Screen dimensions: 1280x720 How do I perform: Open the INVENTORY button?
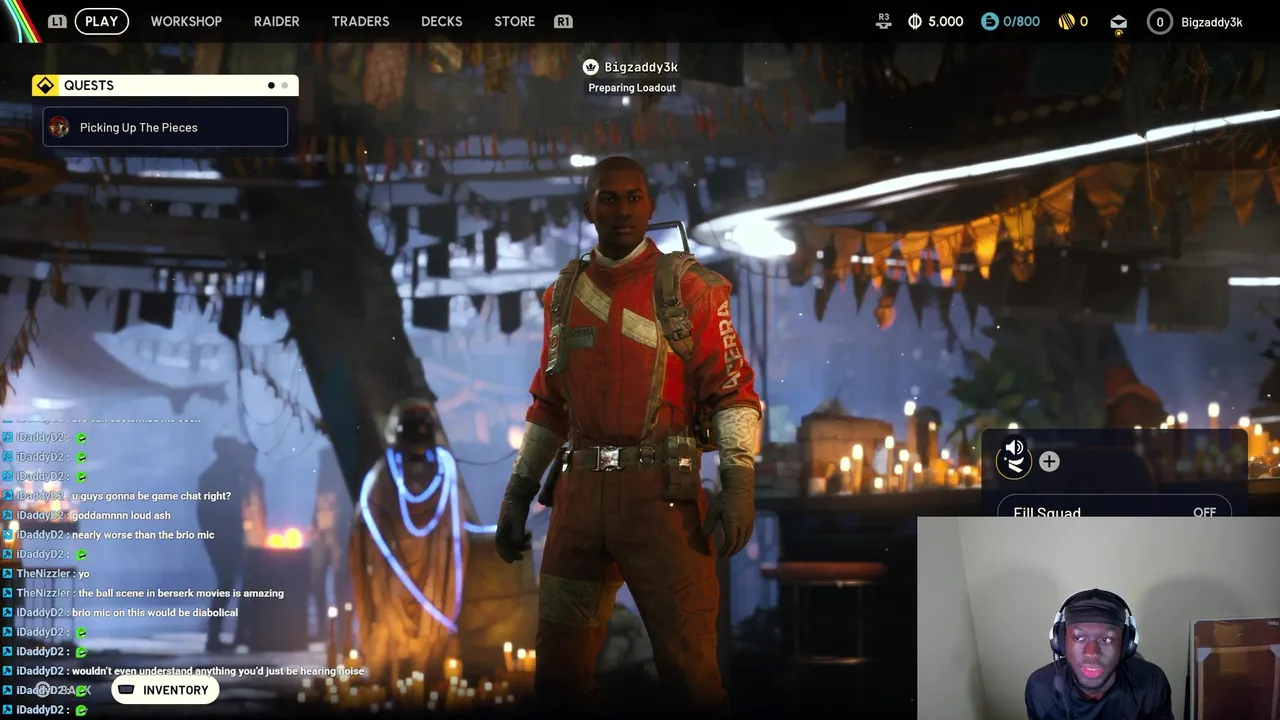click(164, 690)
